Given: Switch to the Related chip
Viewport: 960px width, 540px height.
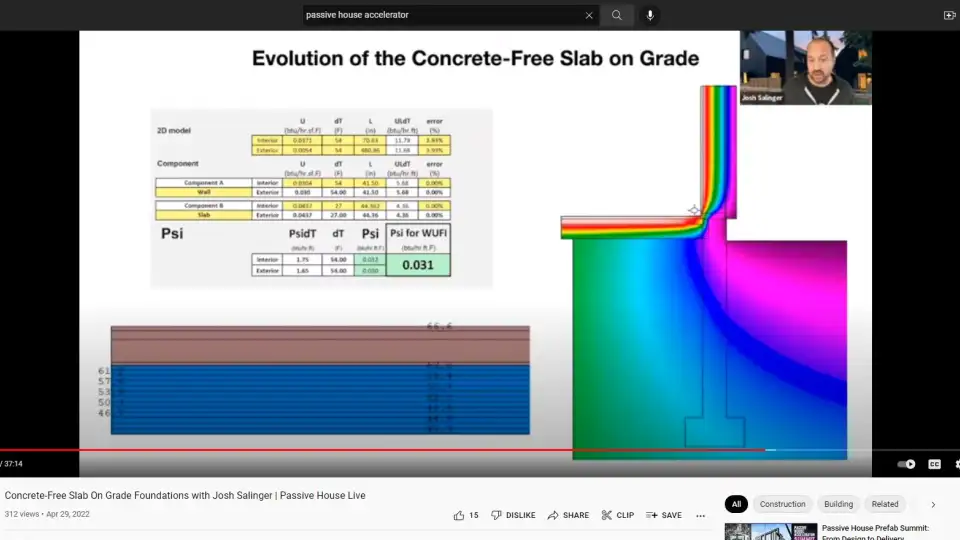Looking at the screenshot, I should 884,505.
